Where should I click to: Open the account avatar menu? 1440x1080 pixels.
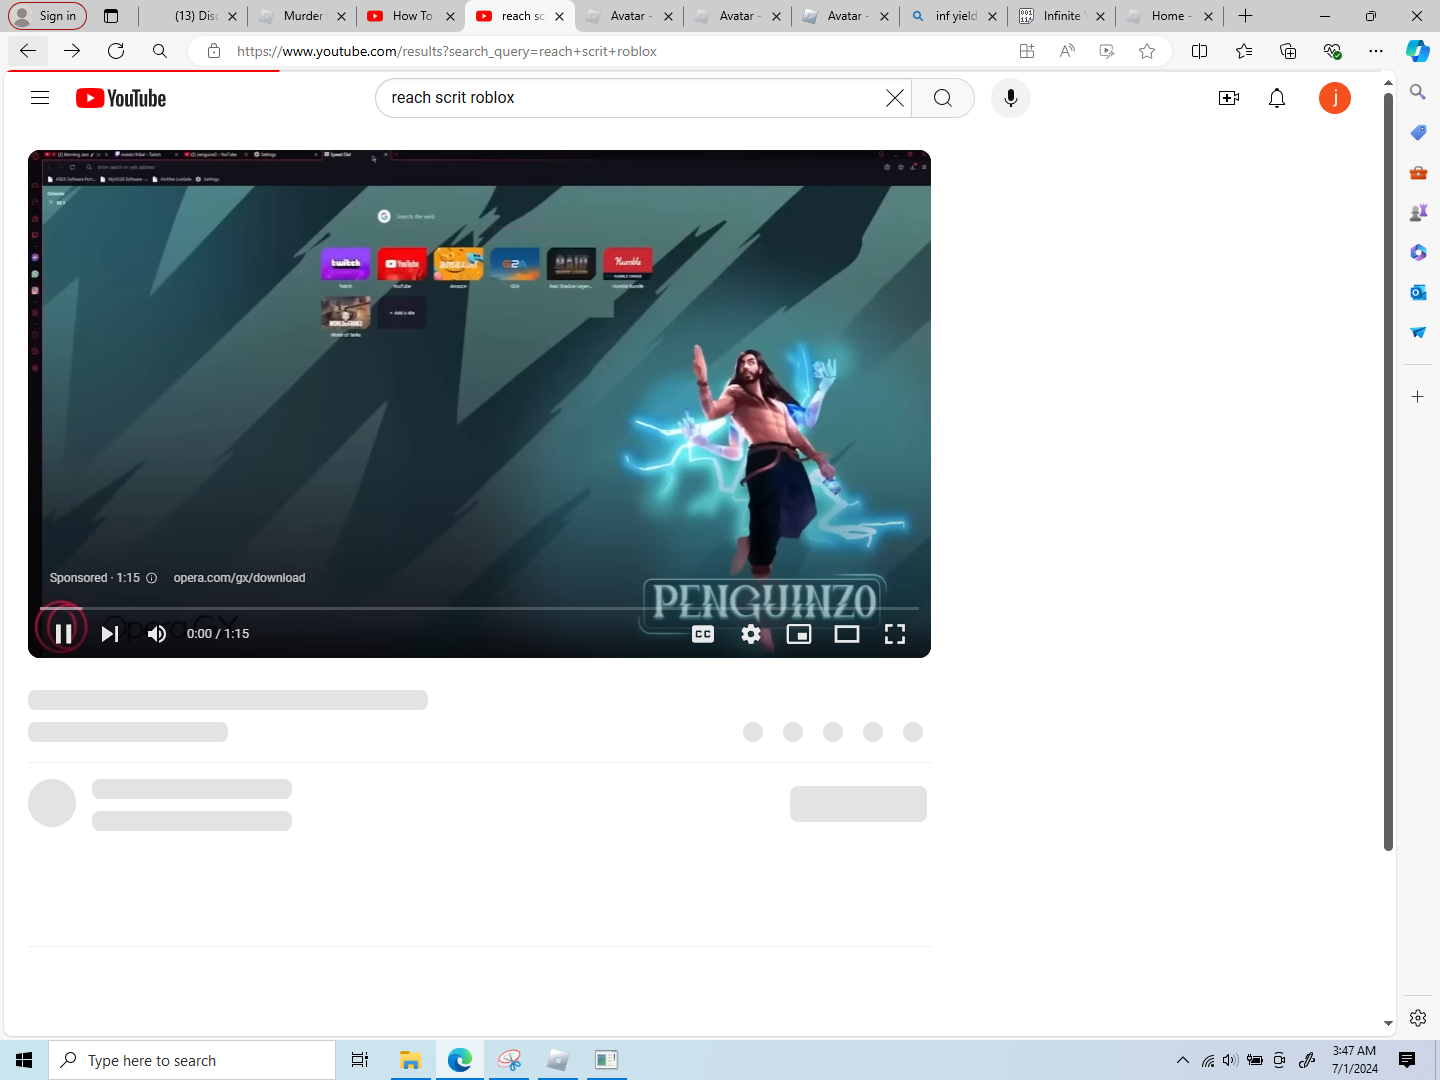(1335, 98)
